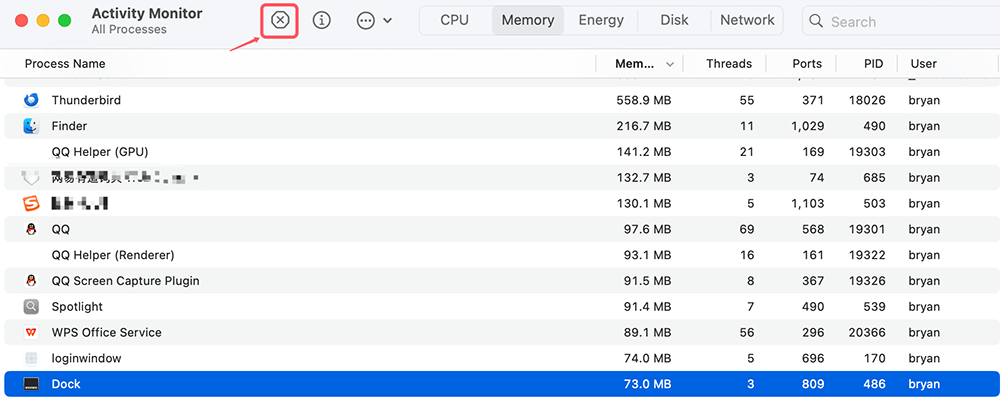
Task: Sort processes by Threads column
Action: tap(728, 64)
